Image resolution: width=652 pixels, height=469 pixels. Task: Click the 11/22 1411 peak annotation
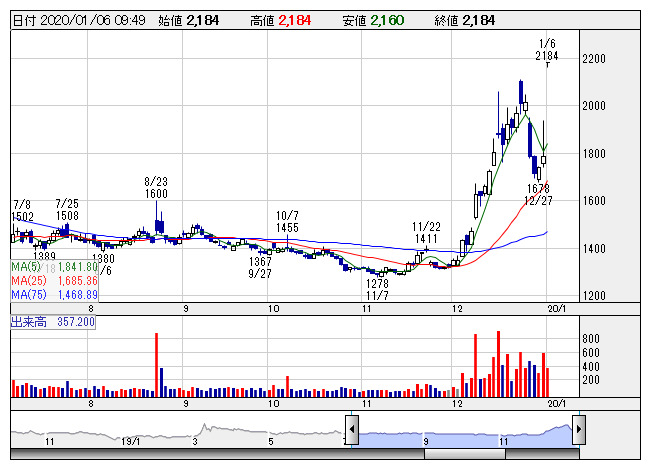pos(427,233)
